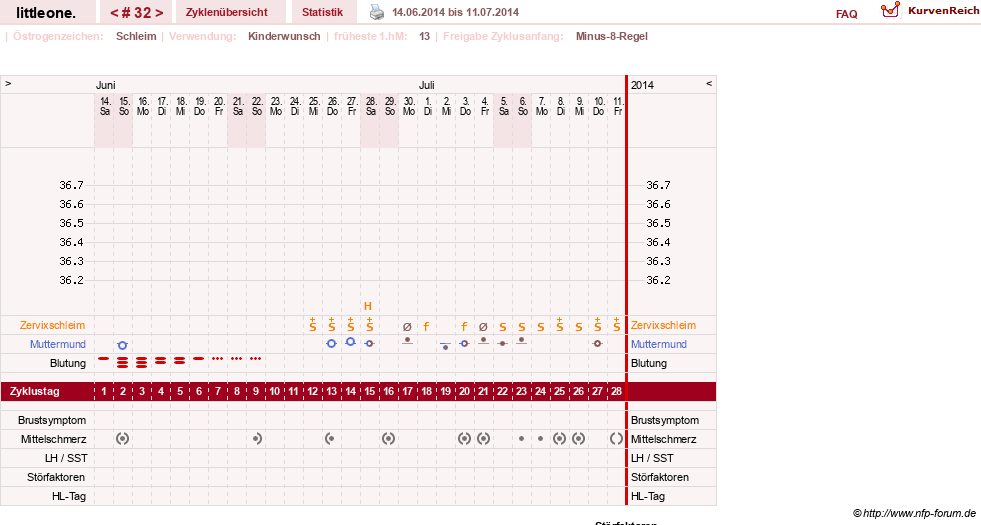Click the left Zervixschleim row label

click(x=53, y=325)
